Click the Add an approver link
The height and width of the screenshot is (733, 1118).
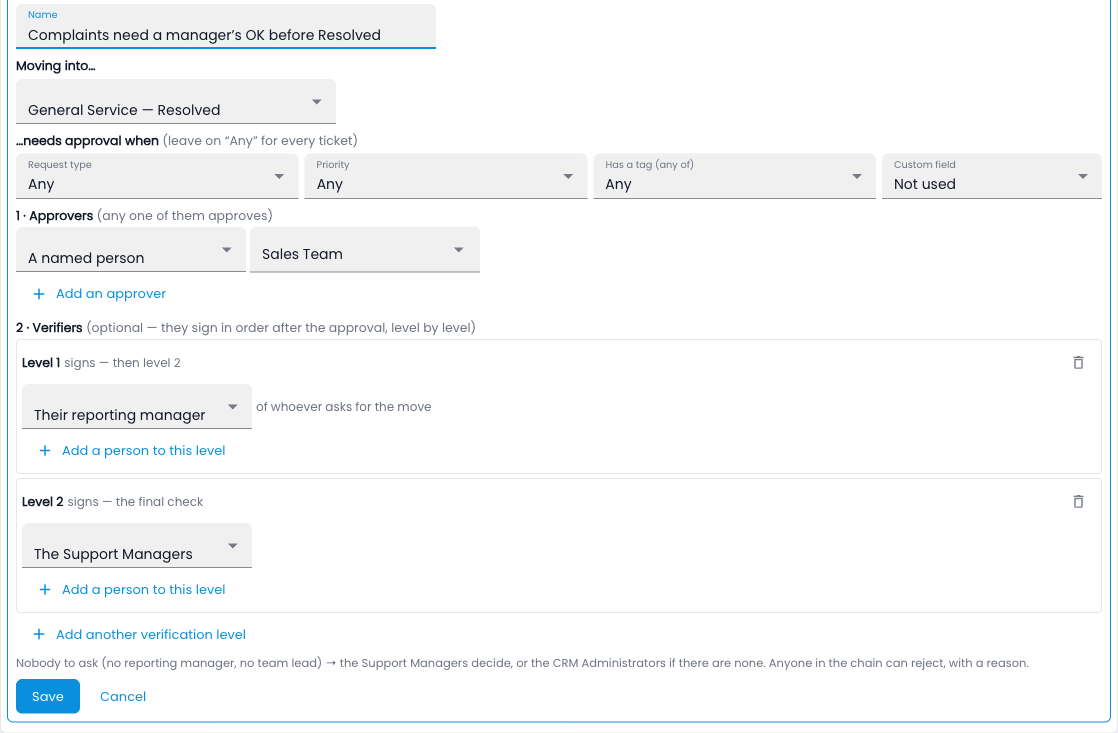99,294
